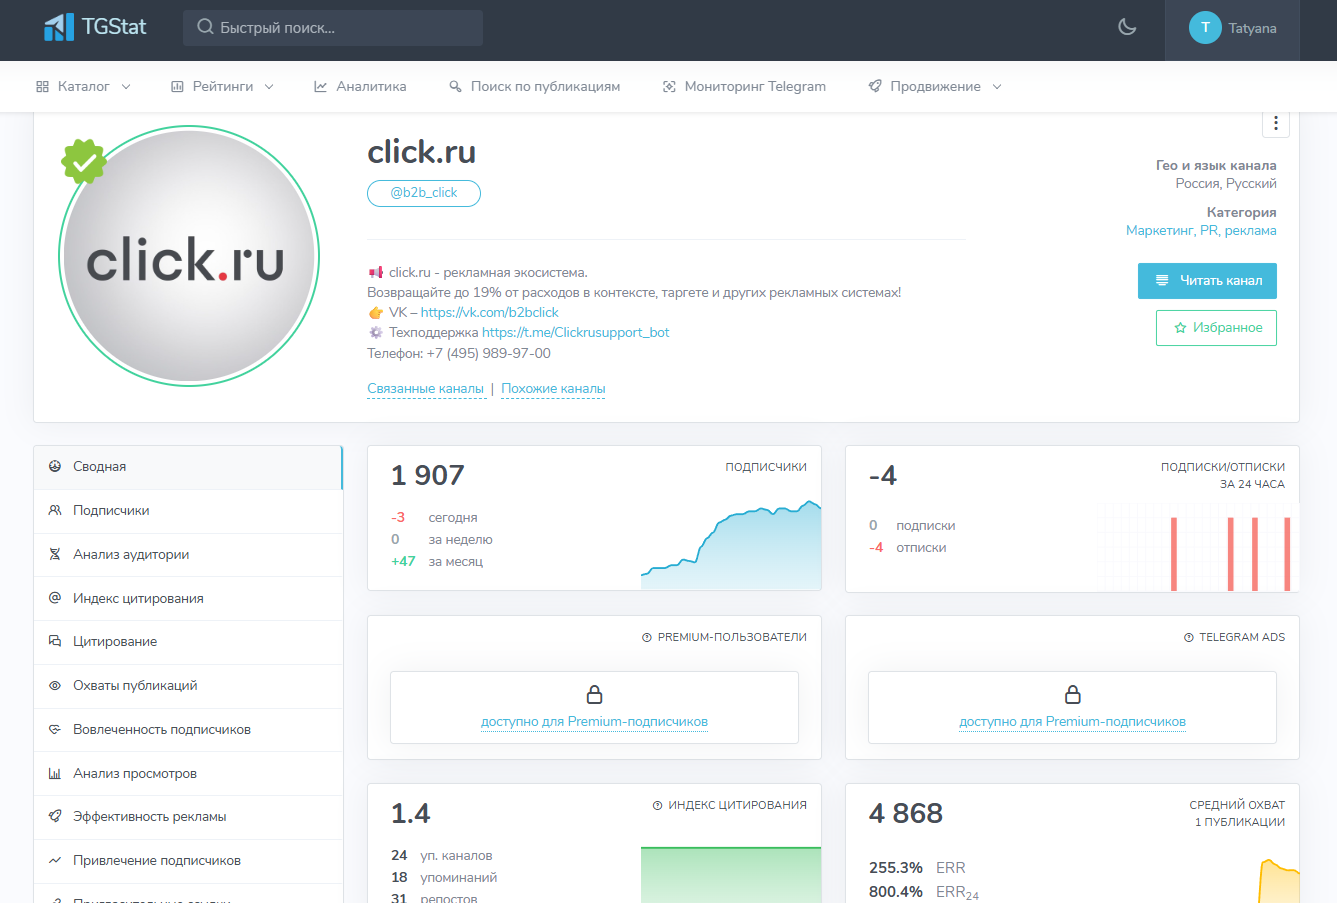Click the green verified badge on avatar

coord(84,161)
